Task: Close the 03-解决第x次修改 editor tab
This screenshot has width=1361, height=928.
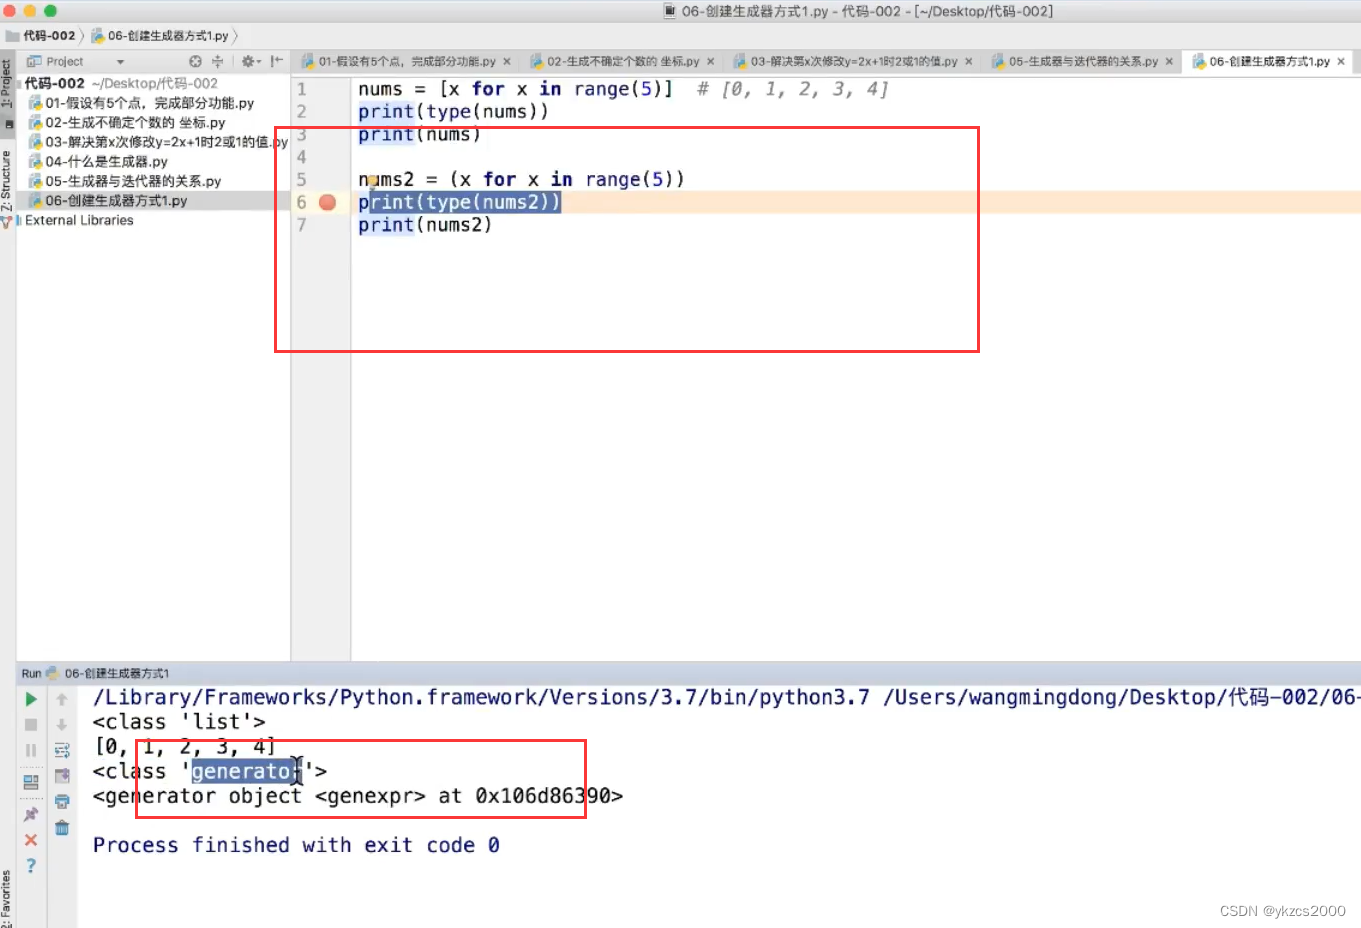Action: (969, 61)
